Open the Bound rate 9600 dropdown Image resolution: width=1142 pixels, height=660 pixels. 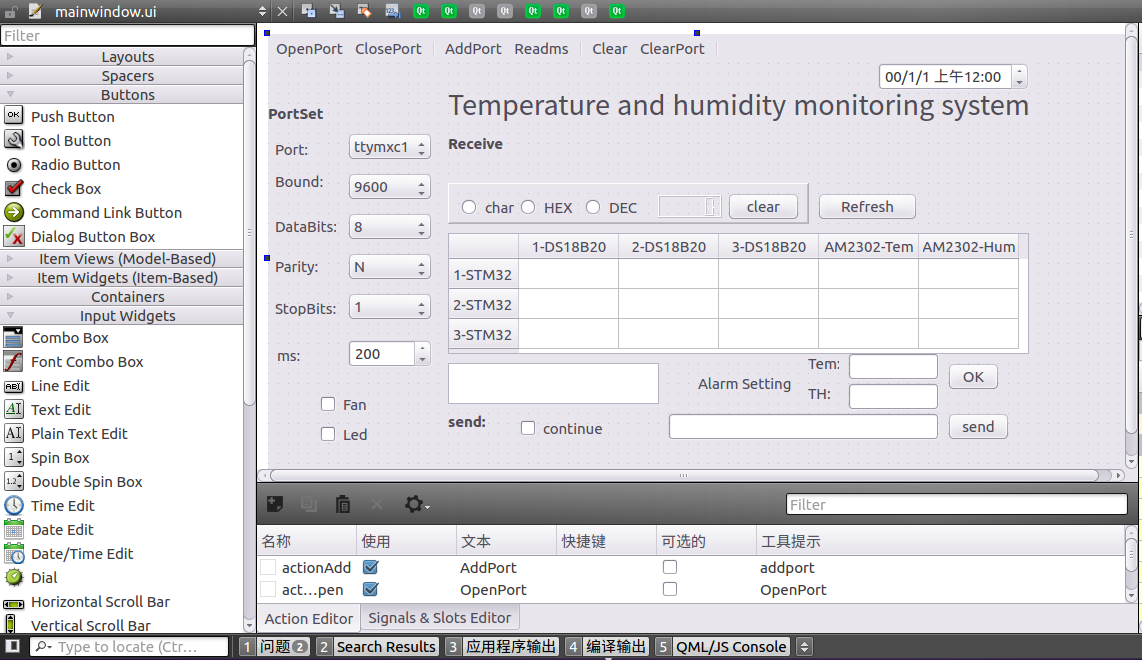[x=389, y=187]
